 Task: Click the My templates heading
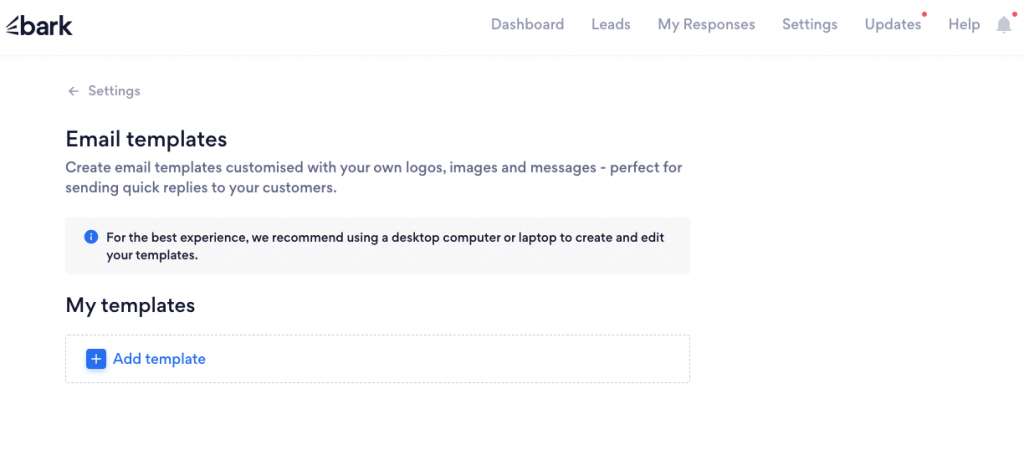(130, 305)
